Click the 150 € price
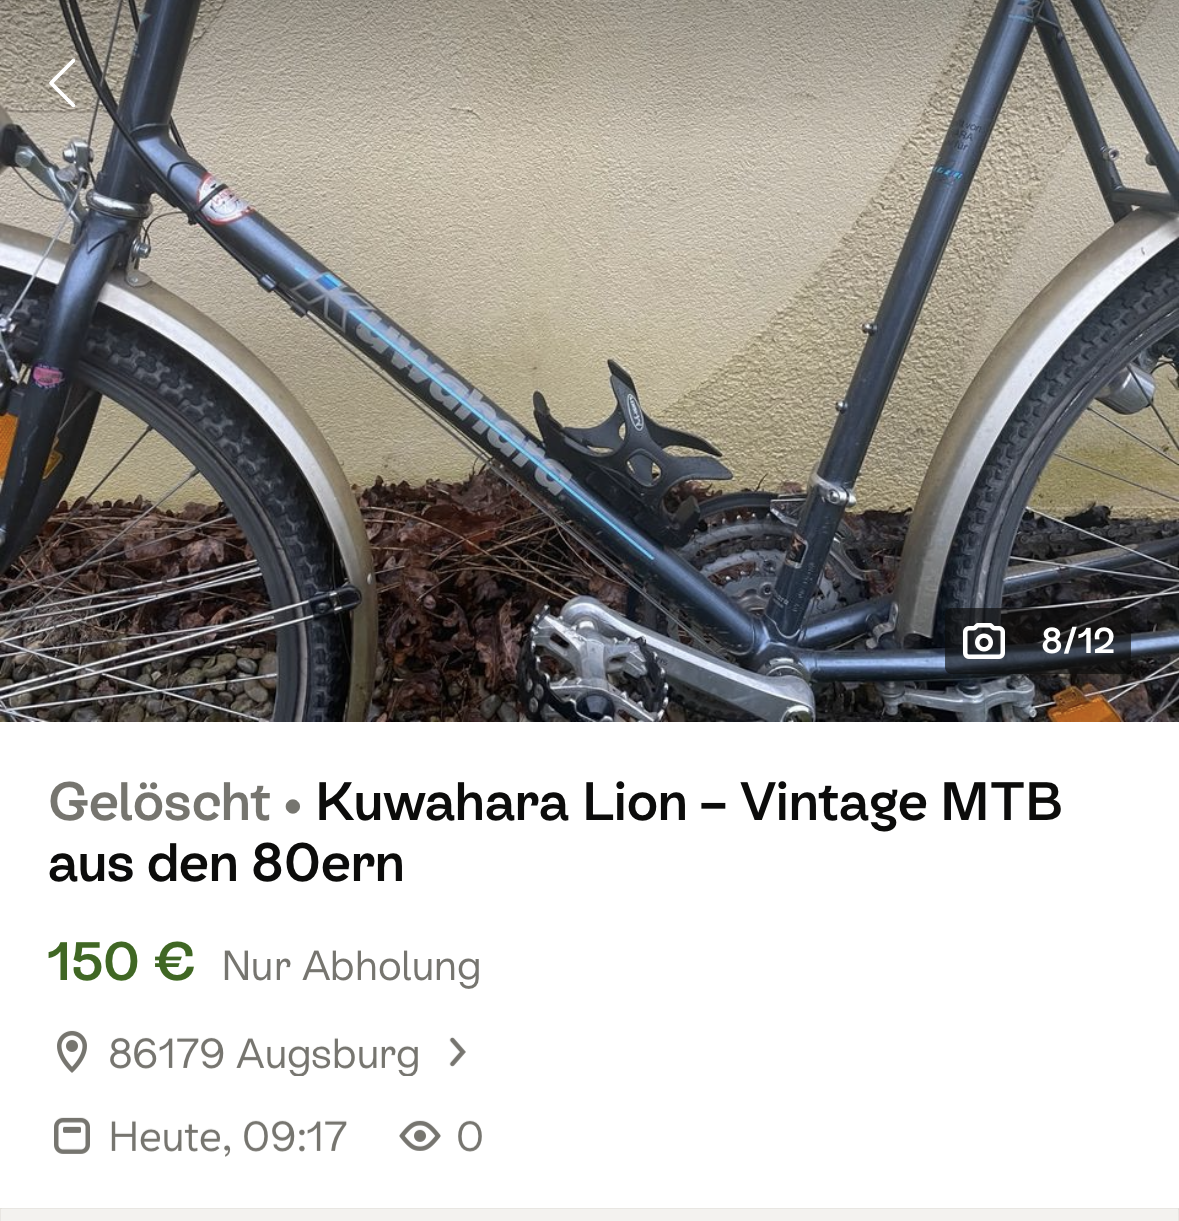This screenshot has width=1179, height=1221. point(121,962)
